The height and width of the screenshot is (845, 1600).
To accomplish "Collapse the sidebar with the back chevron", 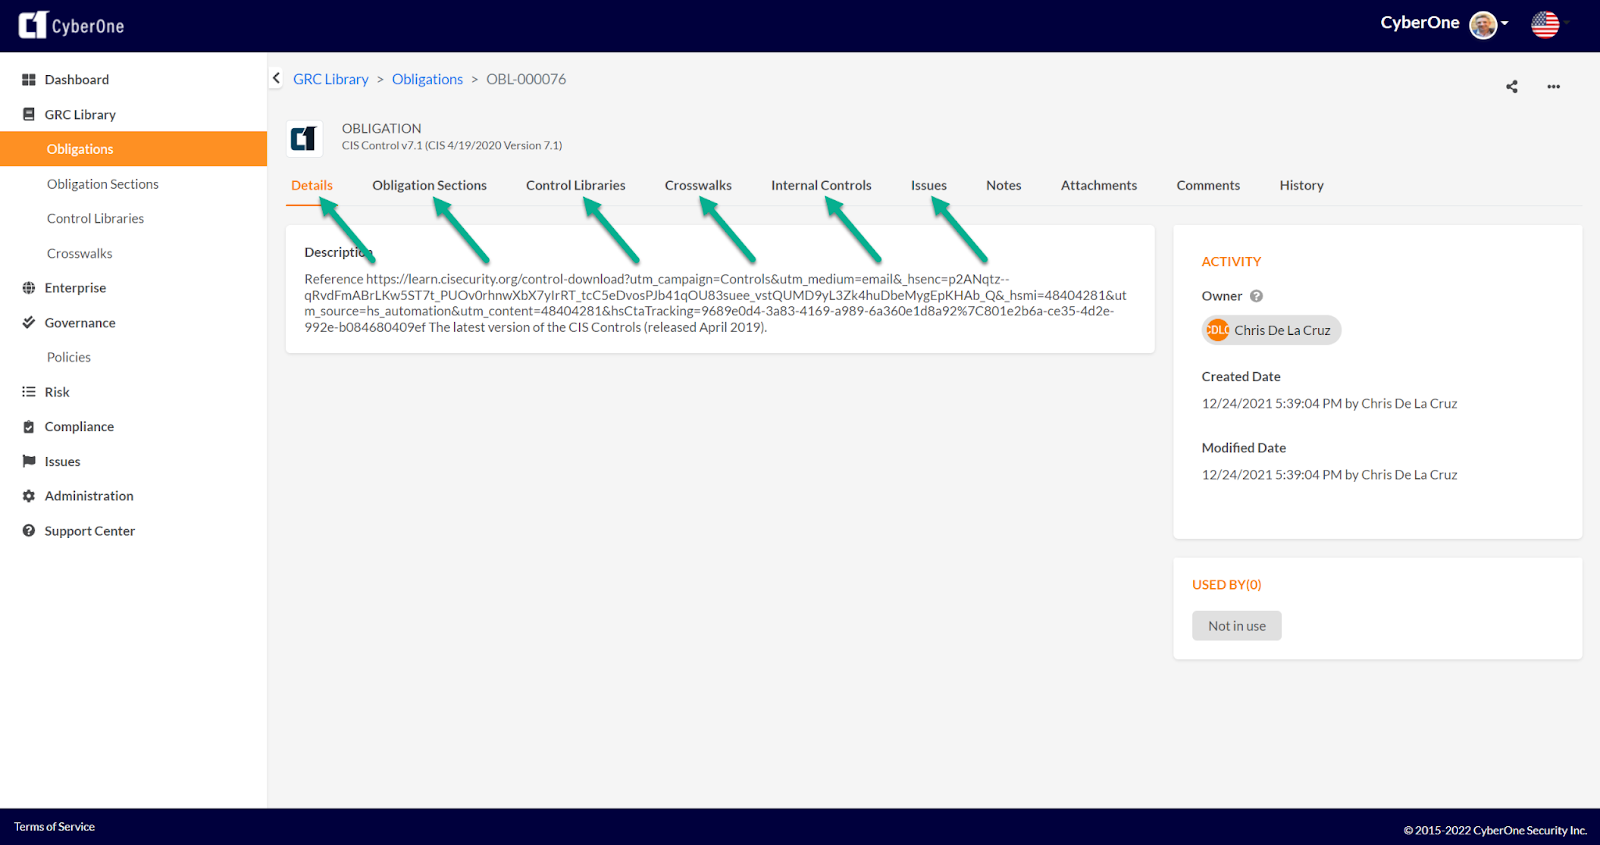I will pyautogui.click(x=276, y=78).
